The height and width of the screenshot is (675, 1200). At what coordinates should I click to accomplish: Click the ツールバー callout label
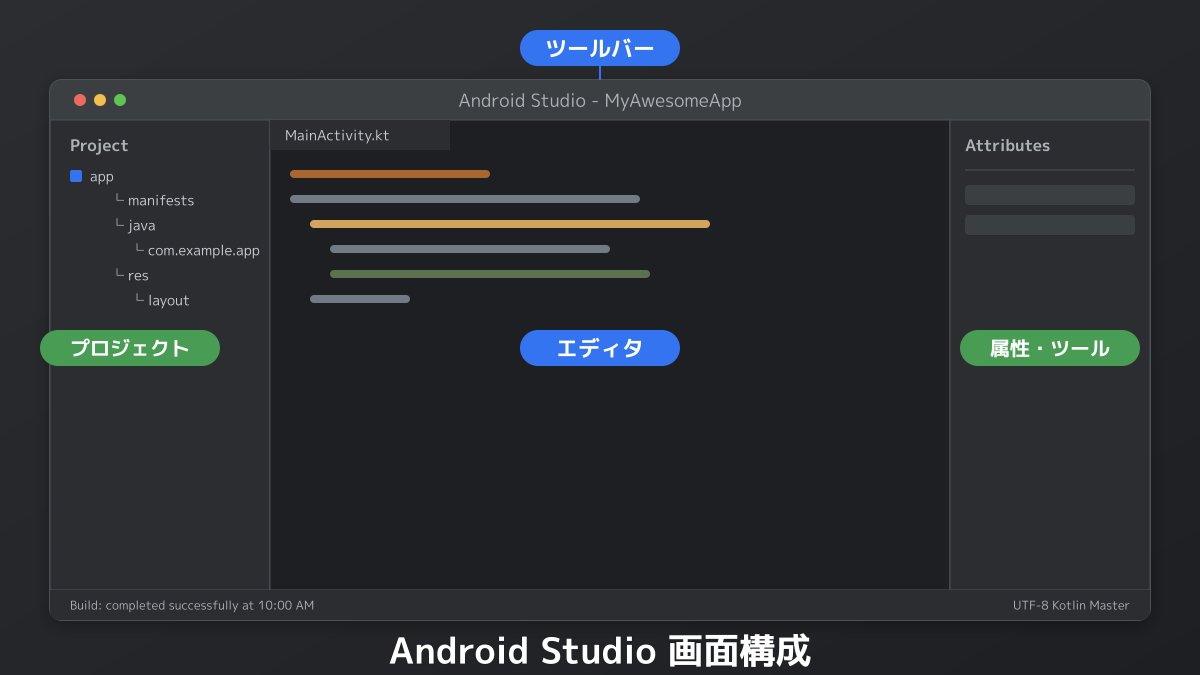599,48
